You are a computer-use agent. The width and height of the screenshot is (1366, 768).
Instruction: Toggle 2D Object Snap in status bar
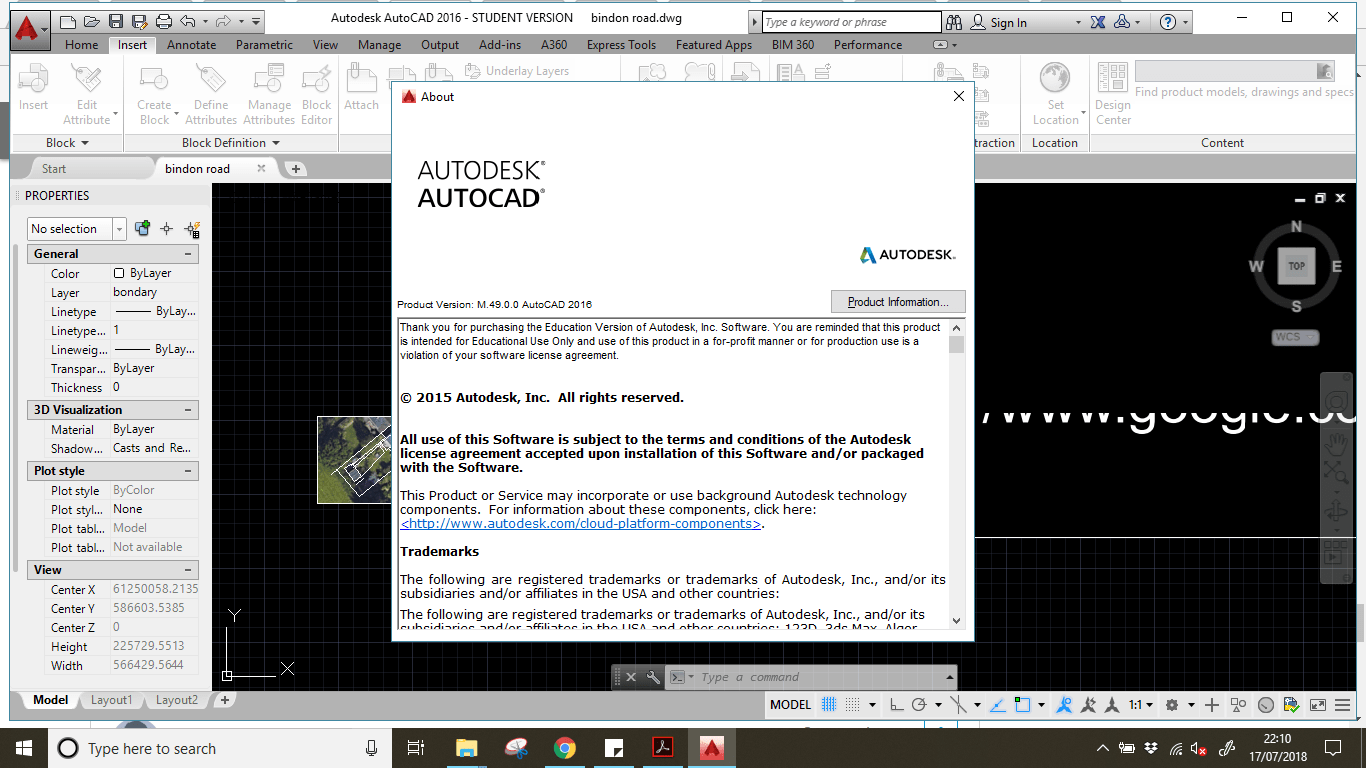pos(1022,704)
